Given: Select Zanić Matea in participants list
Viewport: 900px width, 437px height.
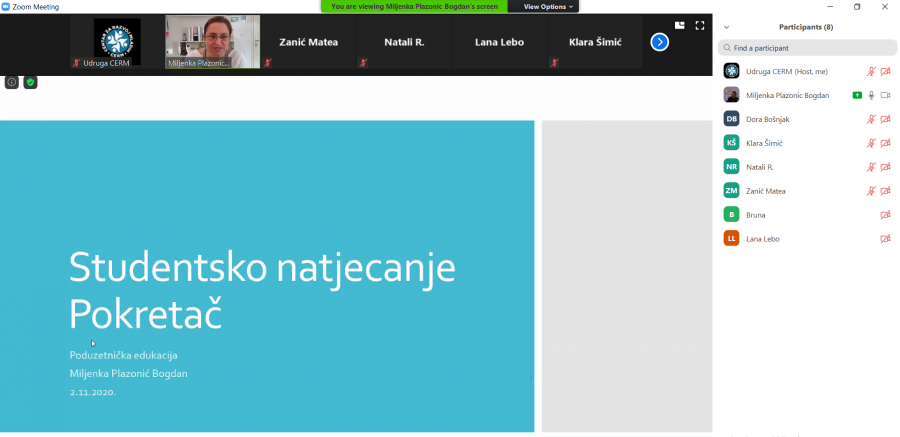Looking at the screenshot, I should (x=765, y=191).
